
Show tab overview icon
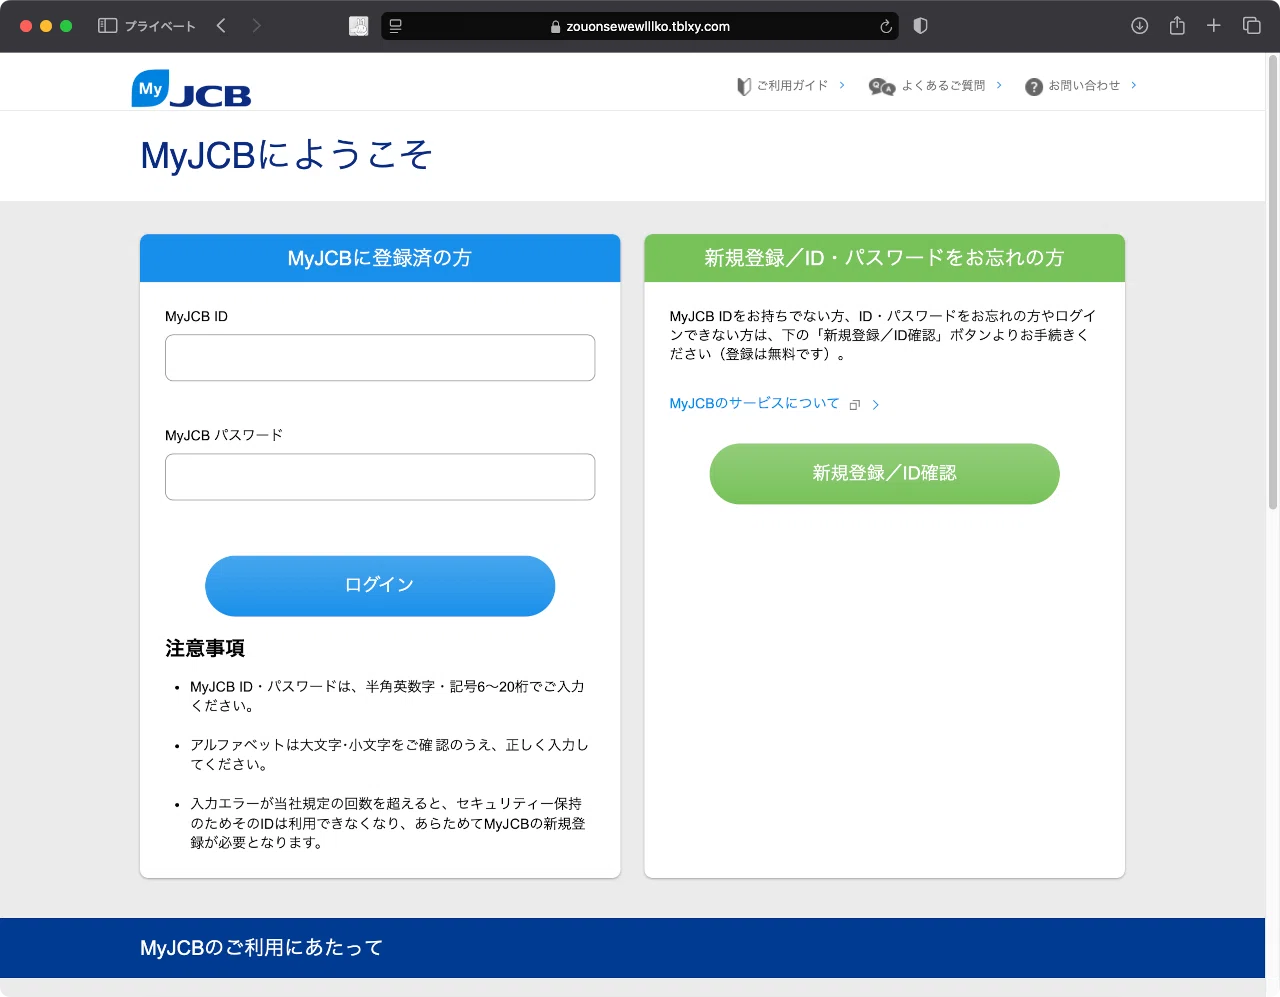1251,26
